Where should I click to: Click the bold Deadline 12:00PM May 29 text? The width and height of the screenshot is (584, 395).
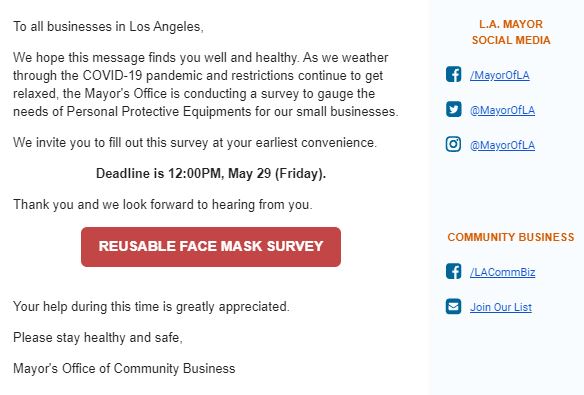click(211, 173)
